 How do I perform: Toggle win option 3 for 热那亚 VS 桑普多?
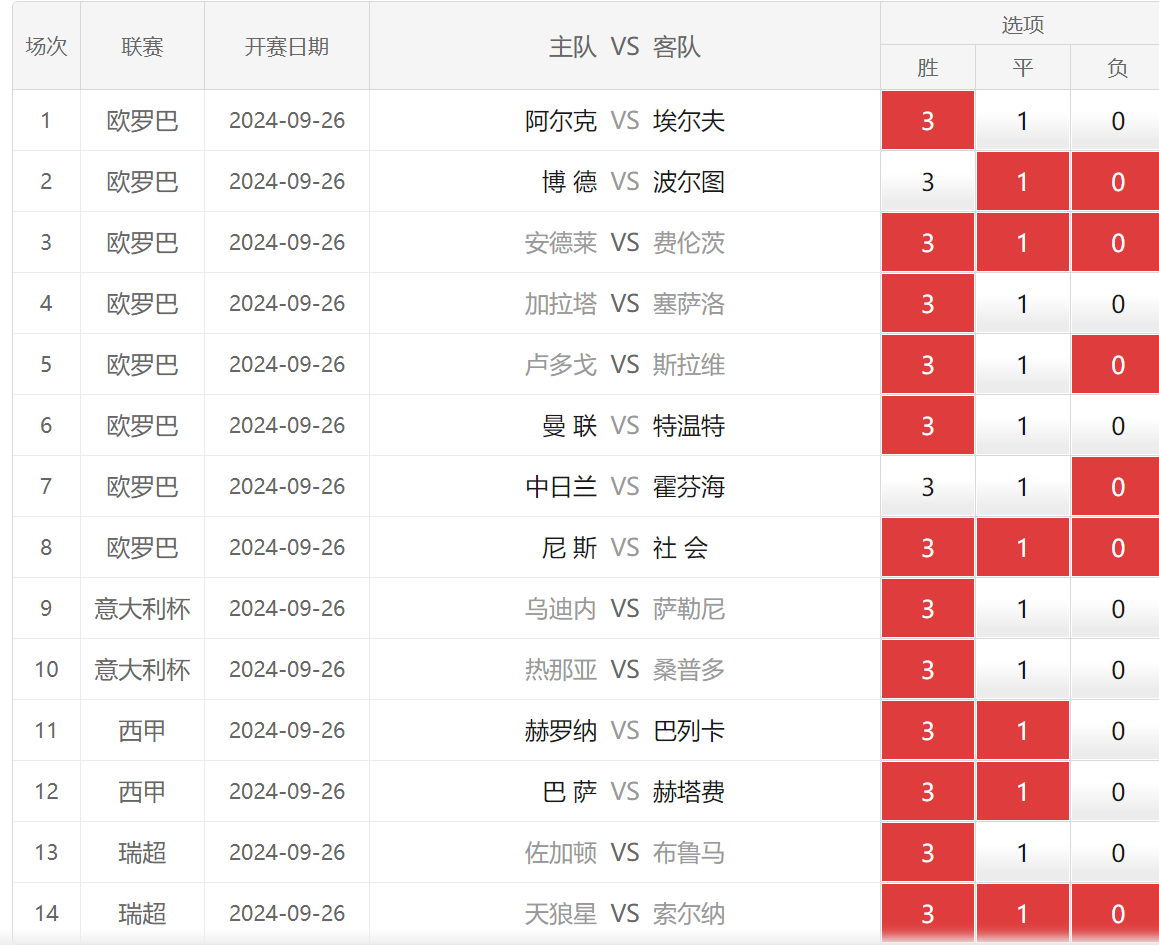(x=928, y=670)
